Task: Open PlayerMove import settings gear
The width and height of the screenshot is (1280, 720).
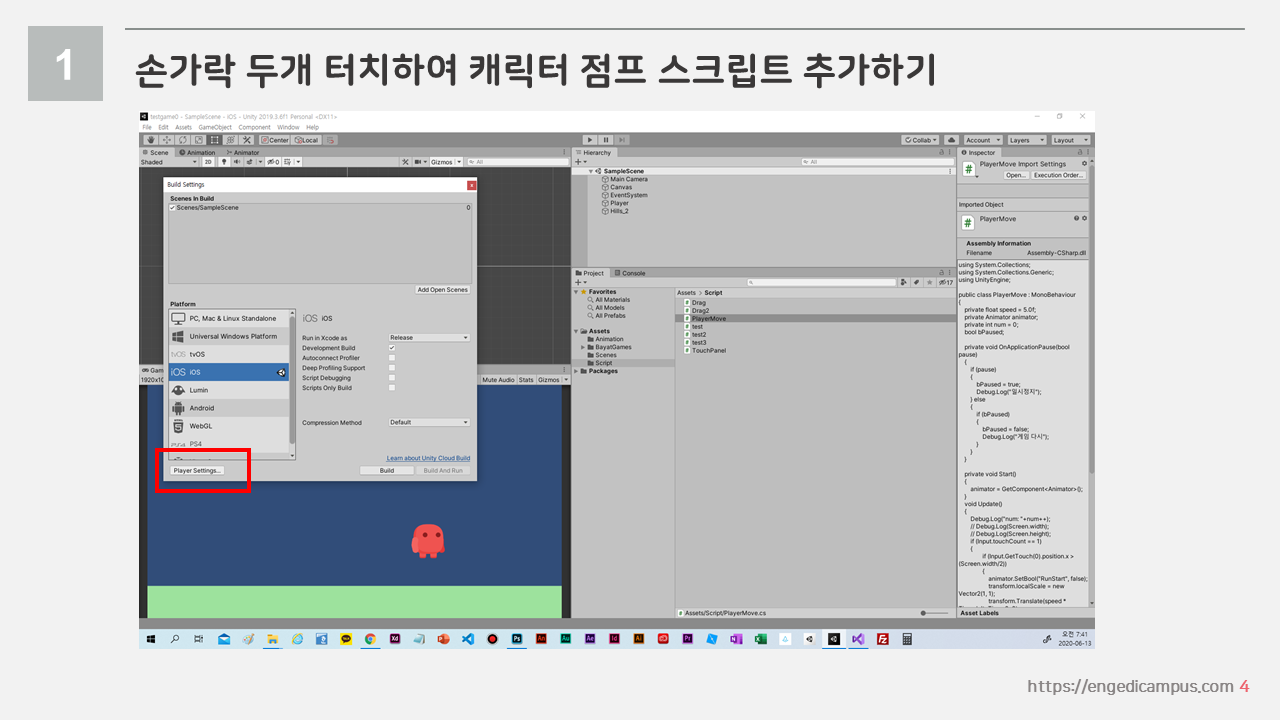Action: point(1084,163)
